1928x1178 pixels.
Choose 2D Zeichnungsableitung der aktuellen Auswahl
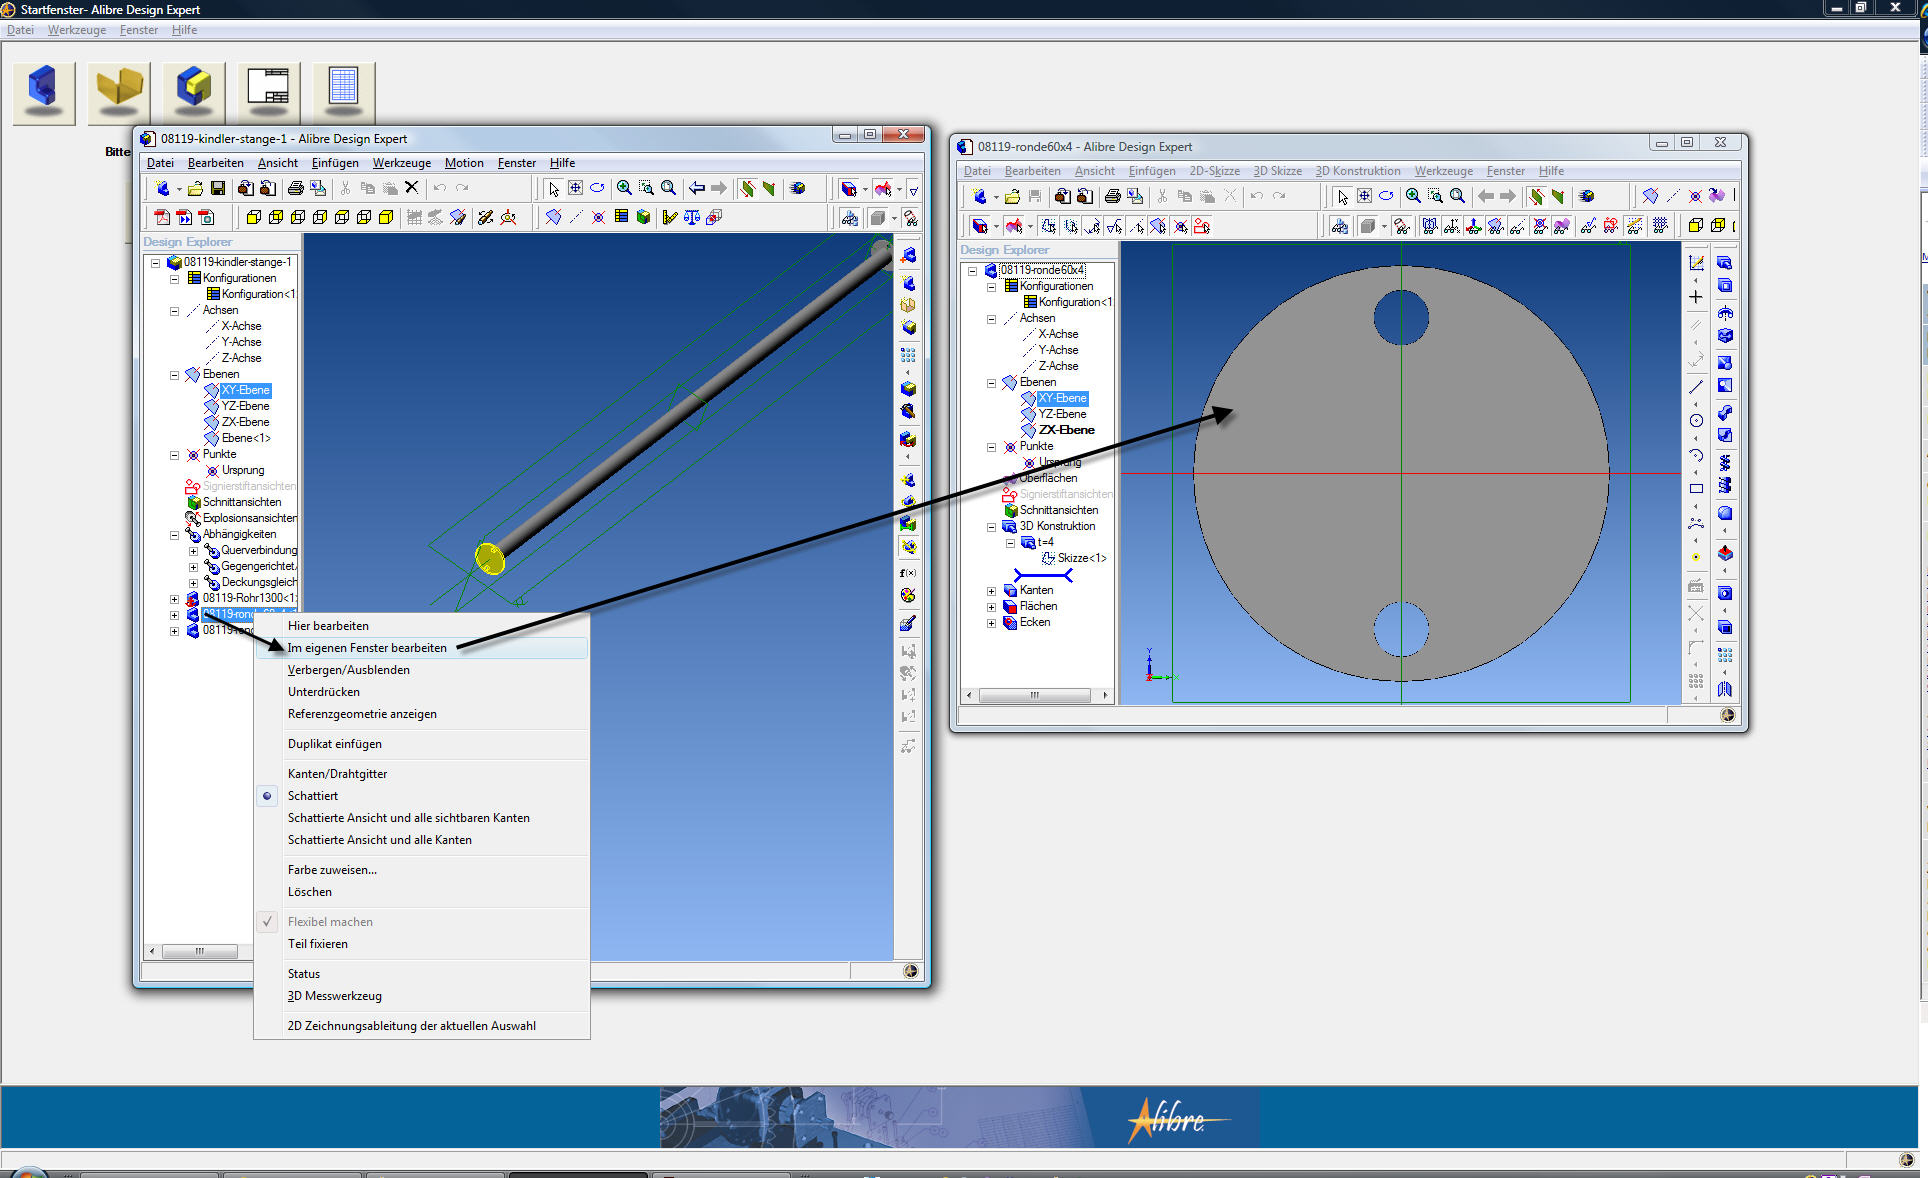[x=421, y=1026]
